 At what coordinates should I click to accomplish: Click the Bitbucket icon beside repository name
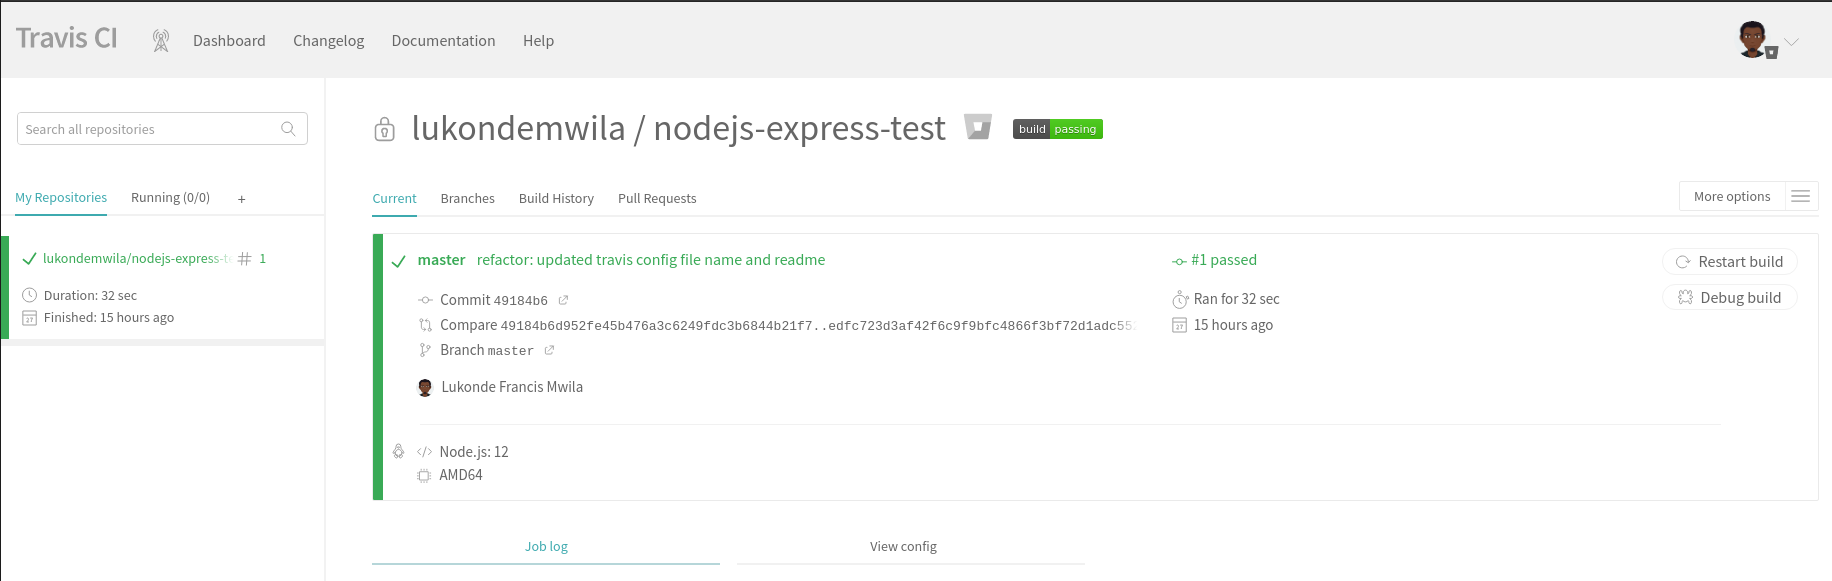tap(977, 127)
